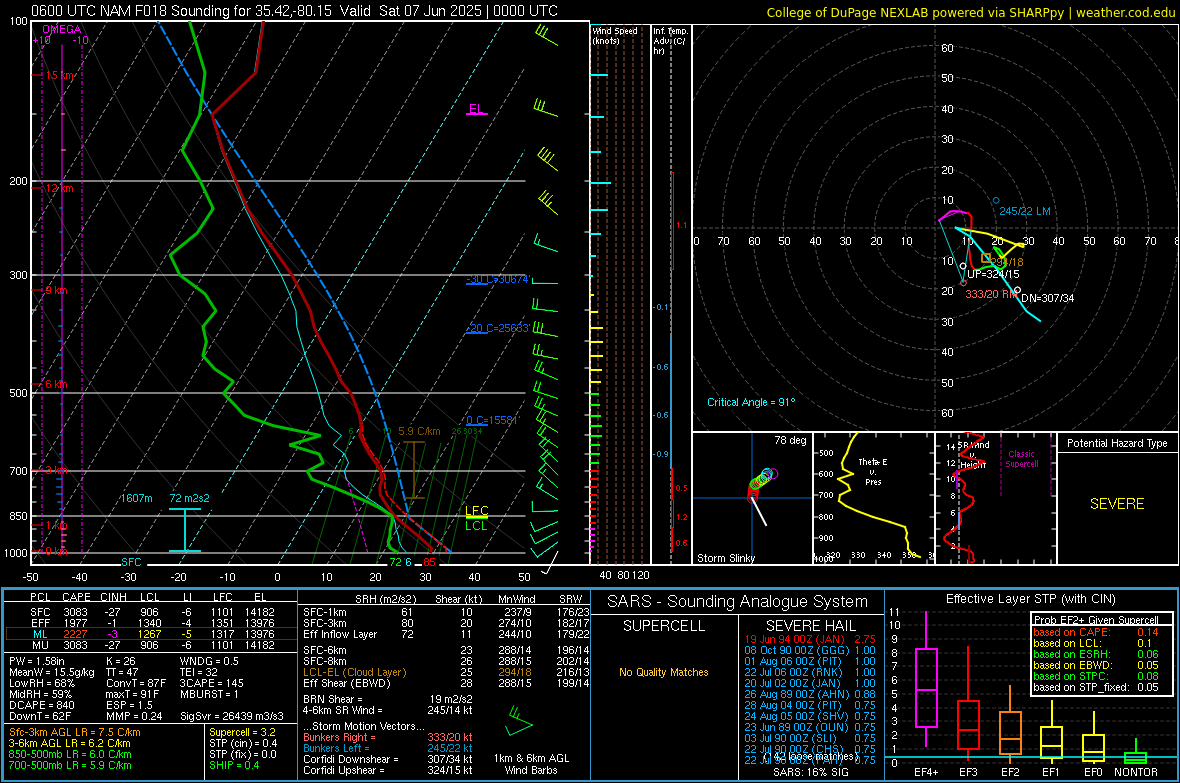The height and width of the screenshot is (783, 1180).
Task: Click the 'Supercell = 3.2' composite value
Action: 242,733
